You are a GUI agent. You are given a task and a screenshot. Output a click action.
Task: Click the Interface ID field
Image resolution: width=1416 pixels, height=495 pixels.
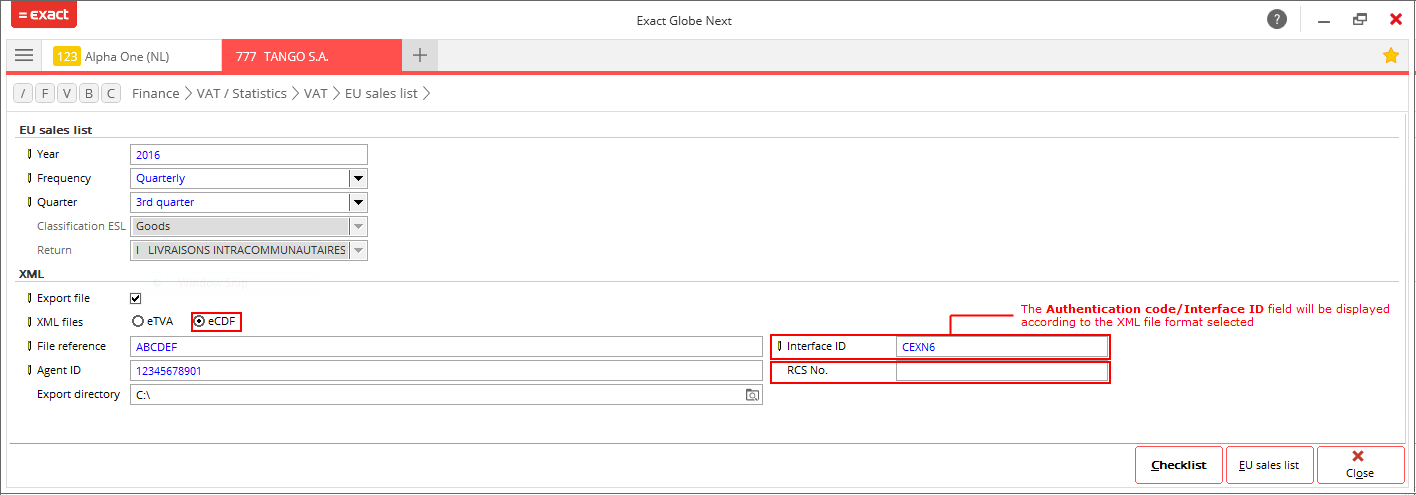pyautogui.click(x=1002, y=346)
